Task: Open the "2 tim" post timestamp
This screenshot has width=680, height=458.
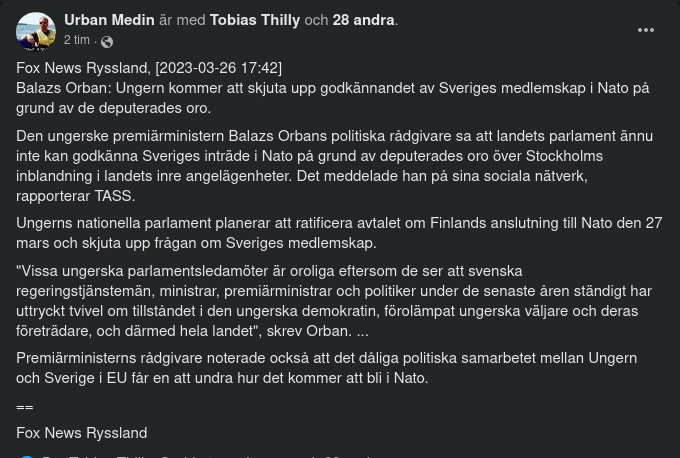Action: [x=77, y=40]
